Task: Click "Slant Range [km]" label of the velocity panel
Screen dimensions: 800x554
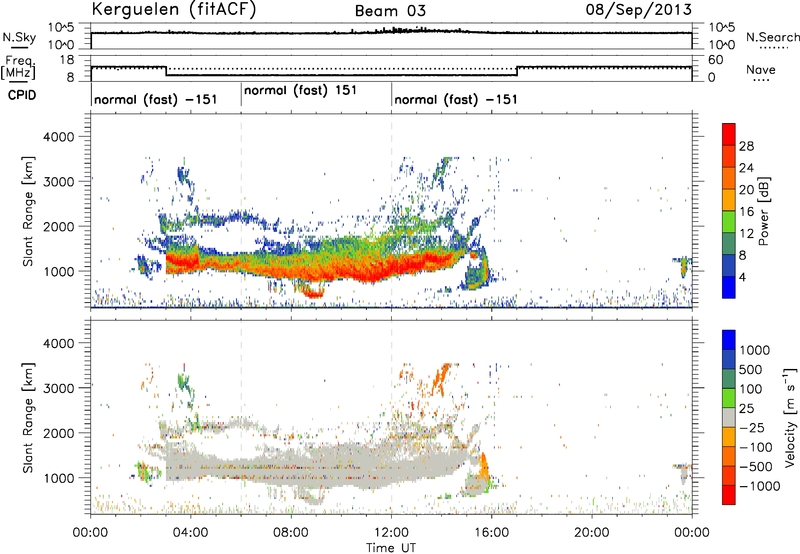Action: [28, 417]
